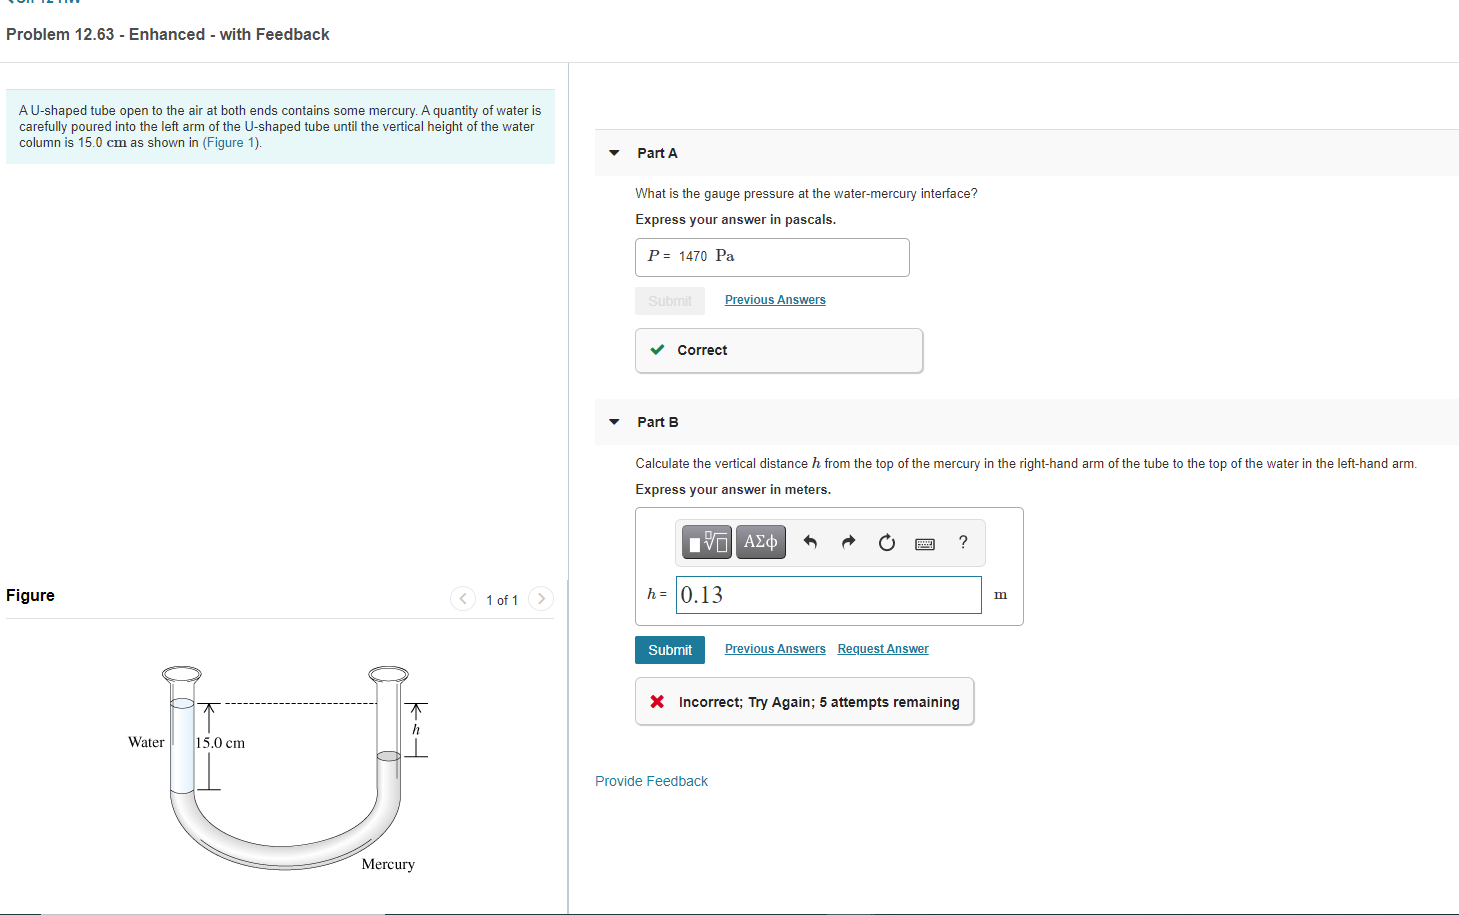Click the Part A answer box showing 1470 Pa
The image size is (1459, 915).
point(772,257)
